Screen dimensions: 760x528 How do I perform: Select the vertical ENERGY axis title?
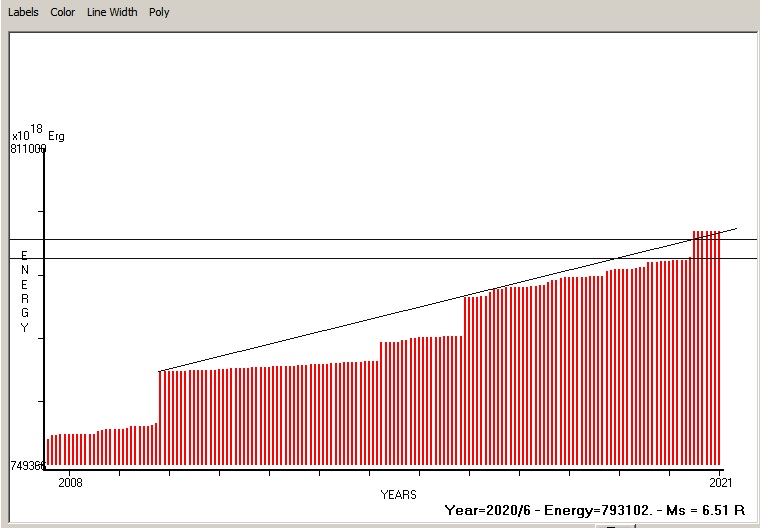coord(25,292)
